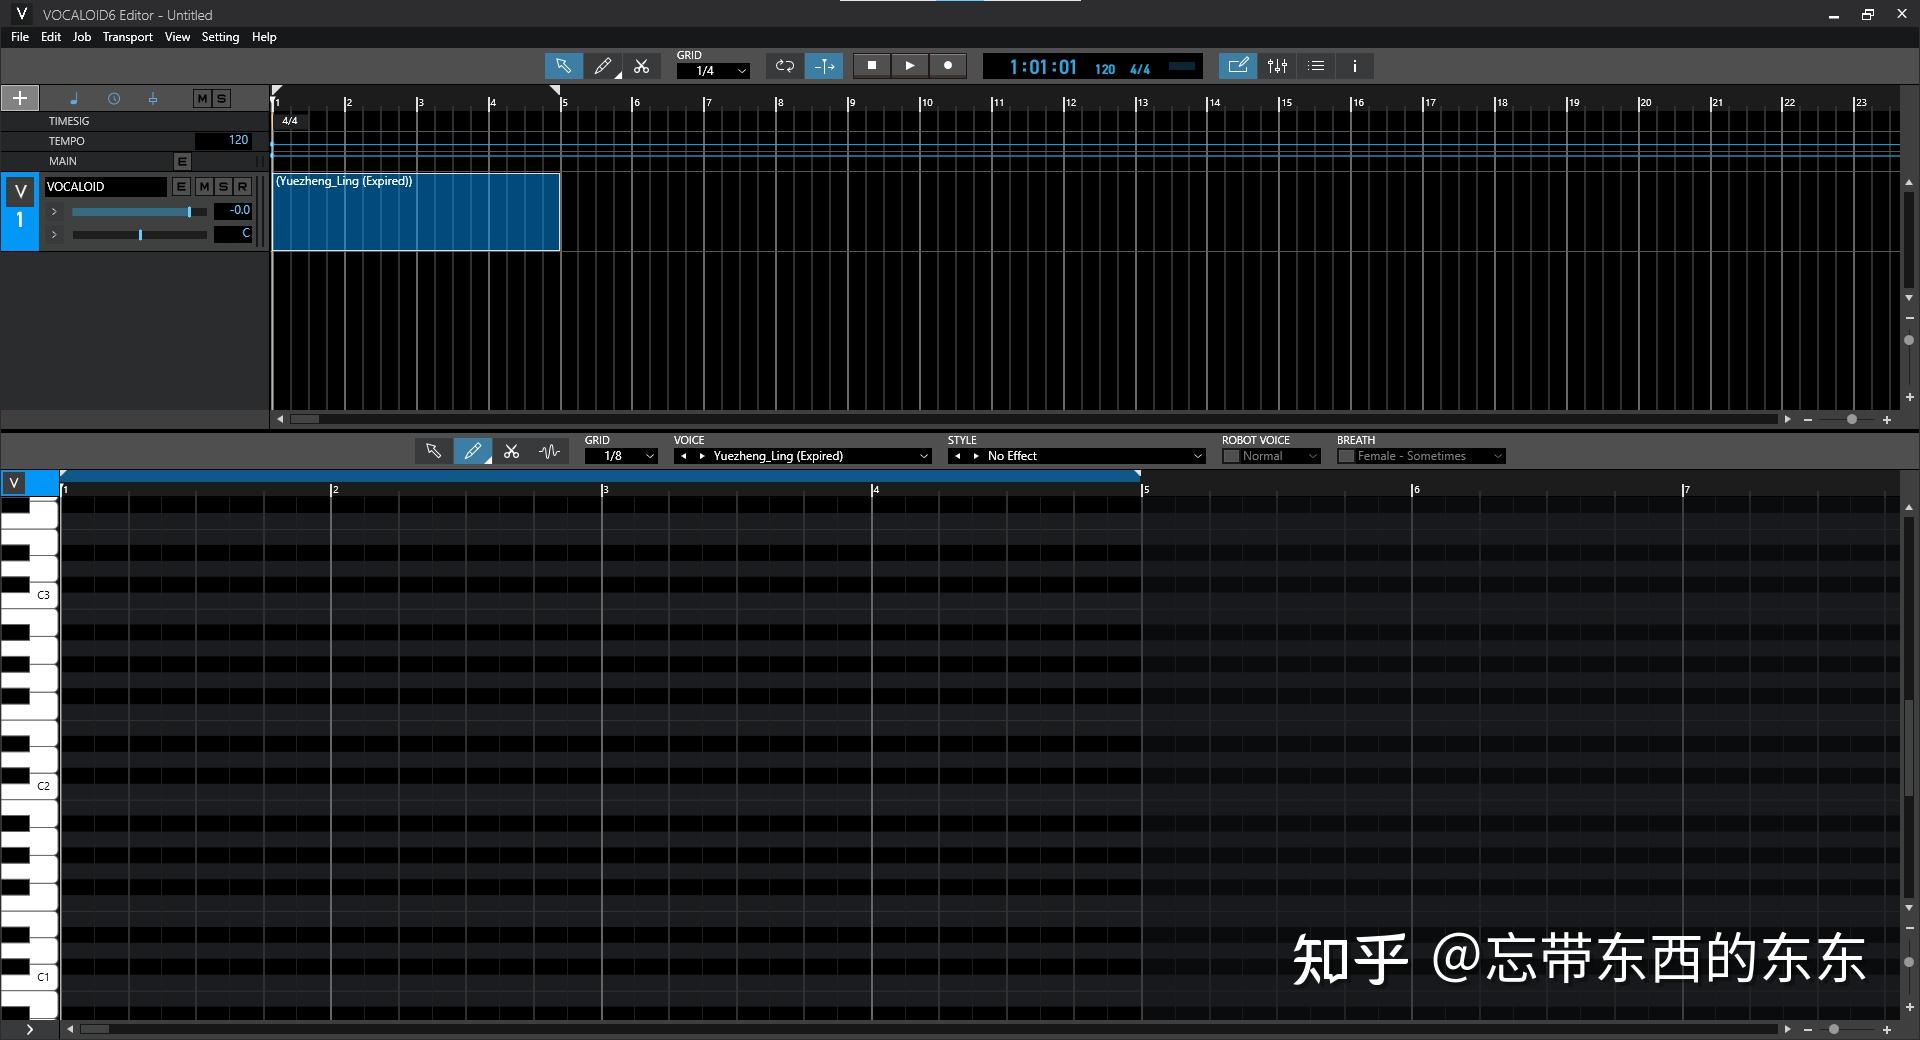Screen dimensions: 1920x1040
Task: Click the information panel icon in the toolbar
Action: tap(1354, 66)
